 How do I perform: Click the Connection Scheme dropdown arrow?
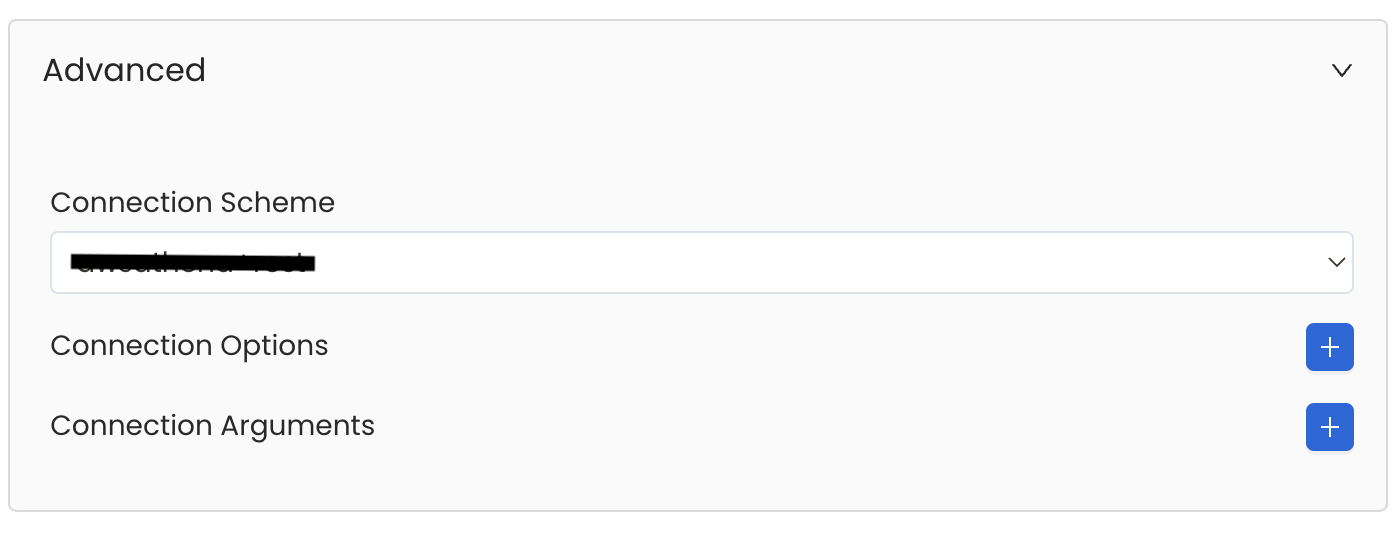coord(1336,262)
